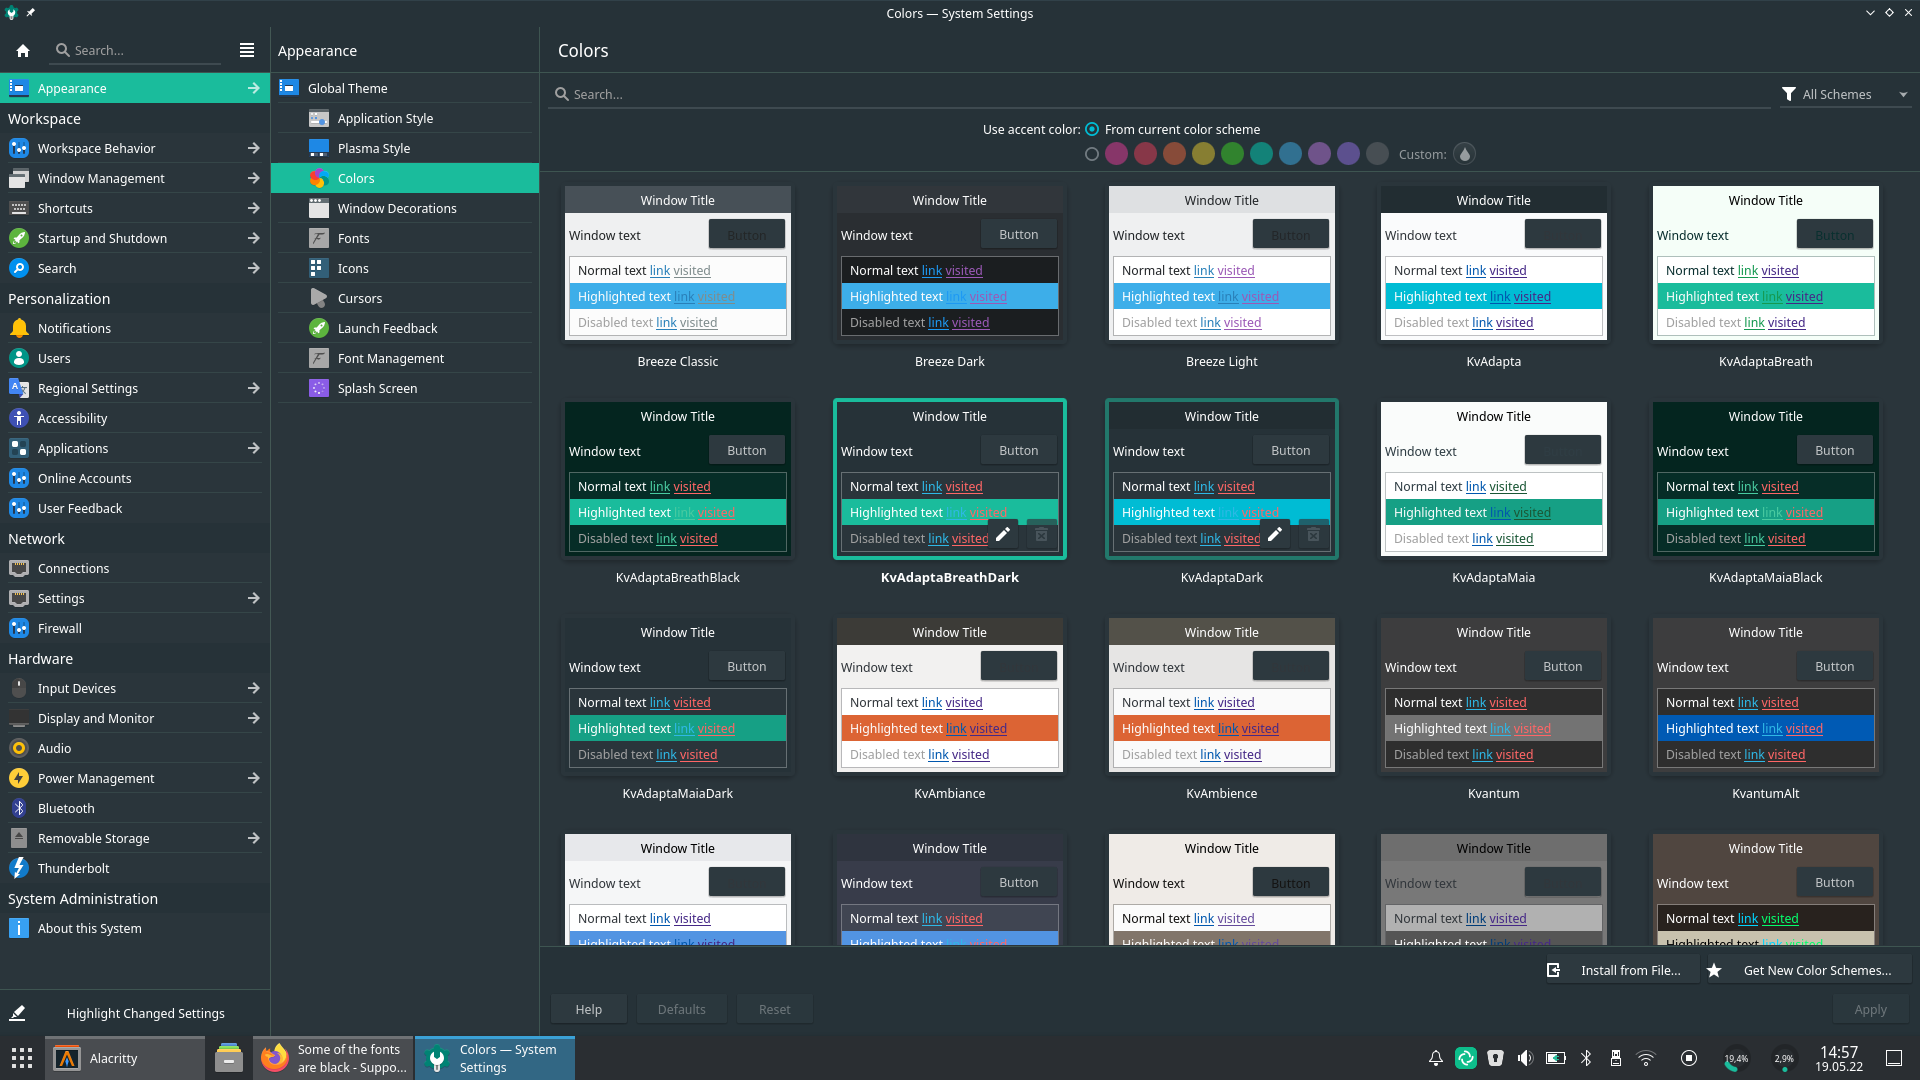Delete the KvAdaptaDark color scheme
This screenshot has height=1080, width=1920.
[x=1313, y=535]
